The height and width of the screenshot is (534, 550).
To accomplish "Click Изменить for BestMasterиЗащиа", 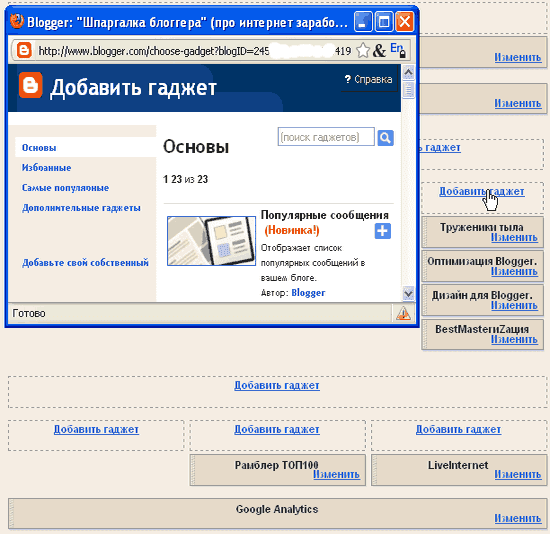I will tap(514, 339).
